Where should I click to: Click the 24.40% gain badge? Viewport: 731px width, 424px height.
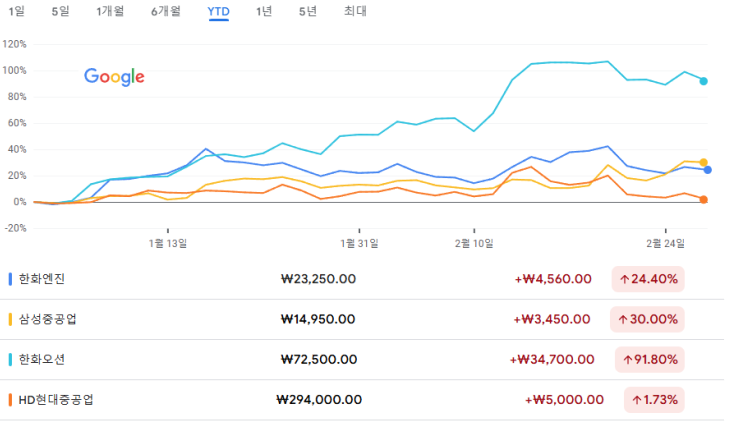click(x=648, y=280)
